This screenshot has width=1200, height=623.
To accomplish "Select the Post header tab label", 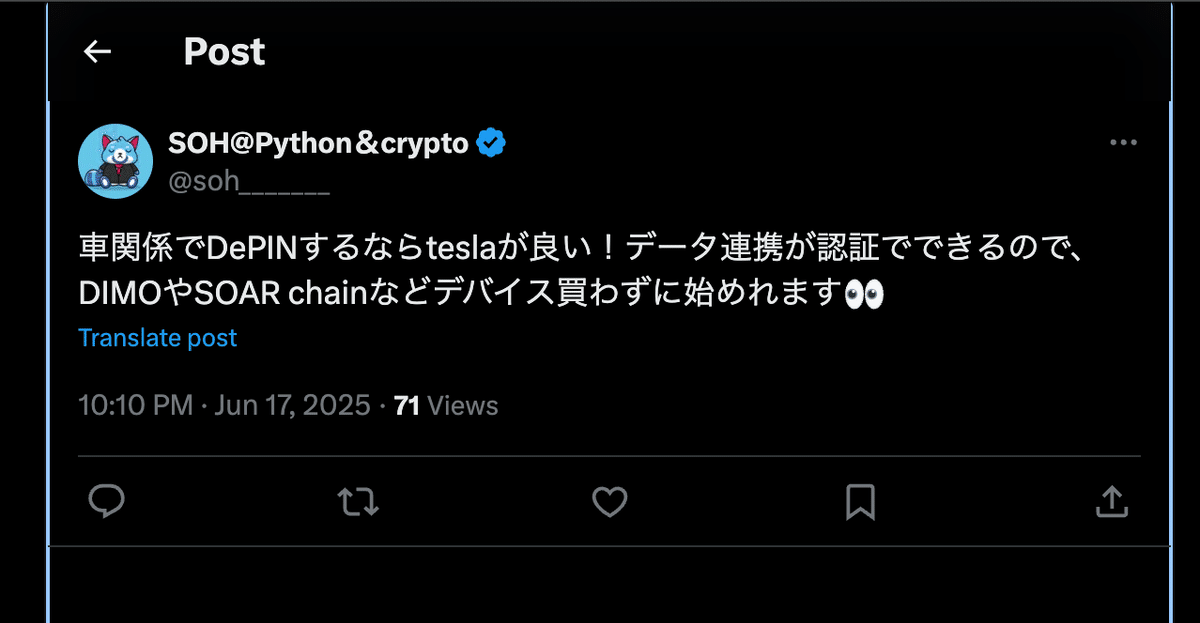I will pos(224,52).
